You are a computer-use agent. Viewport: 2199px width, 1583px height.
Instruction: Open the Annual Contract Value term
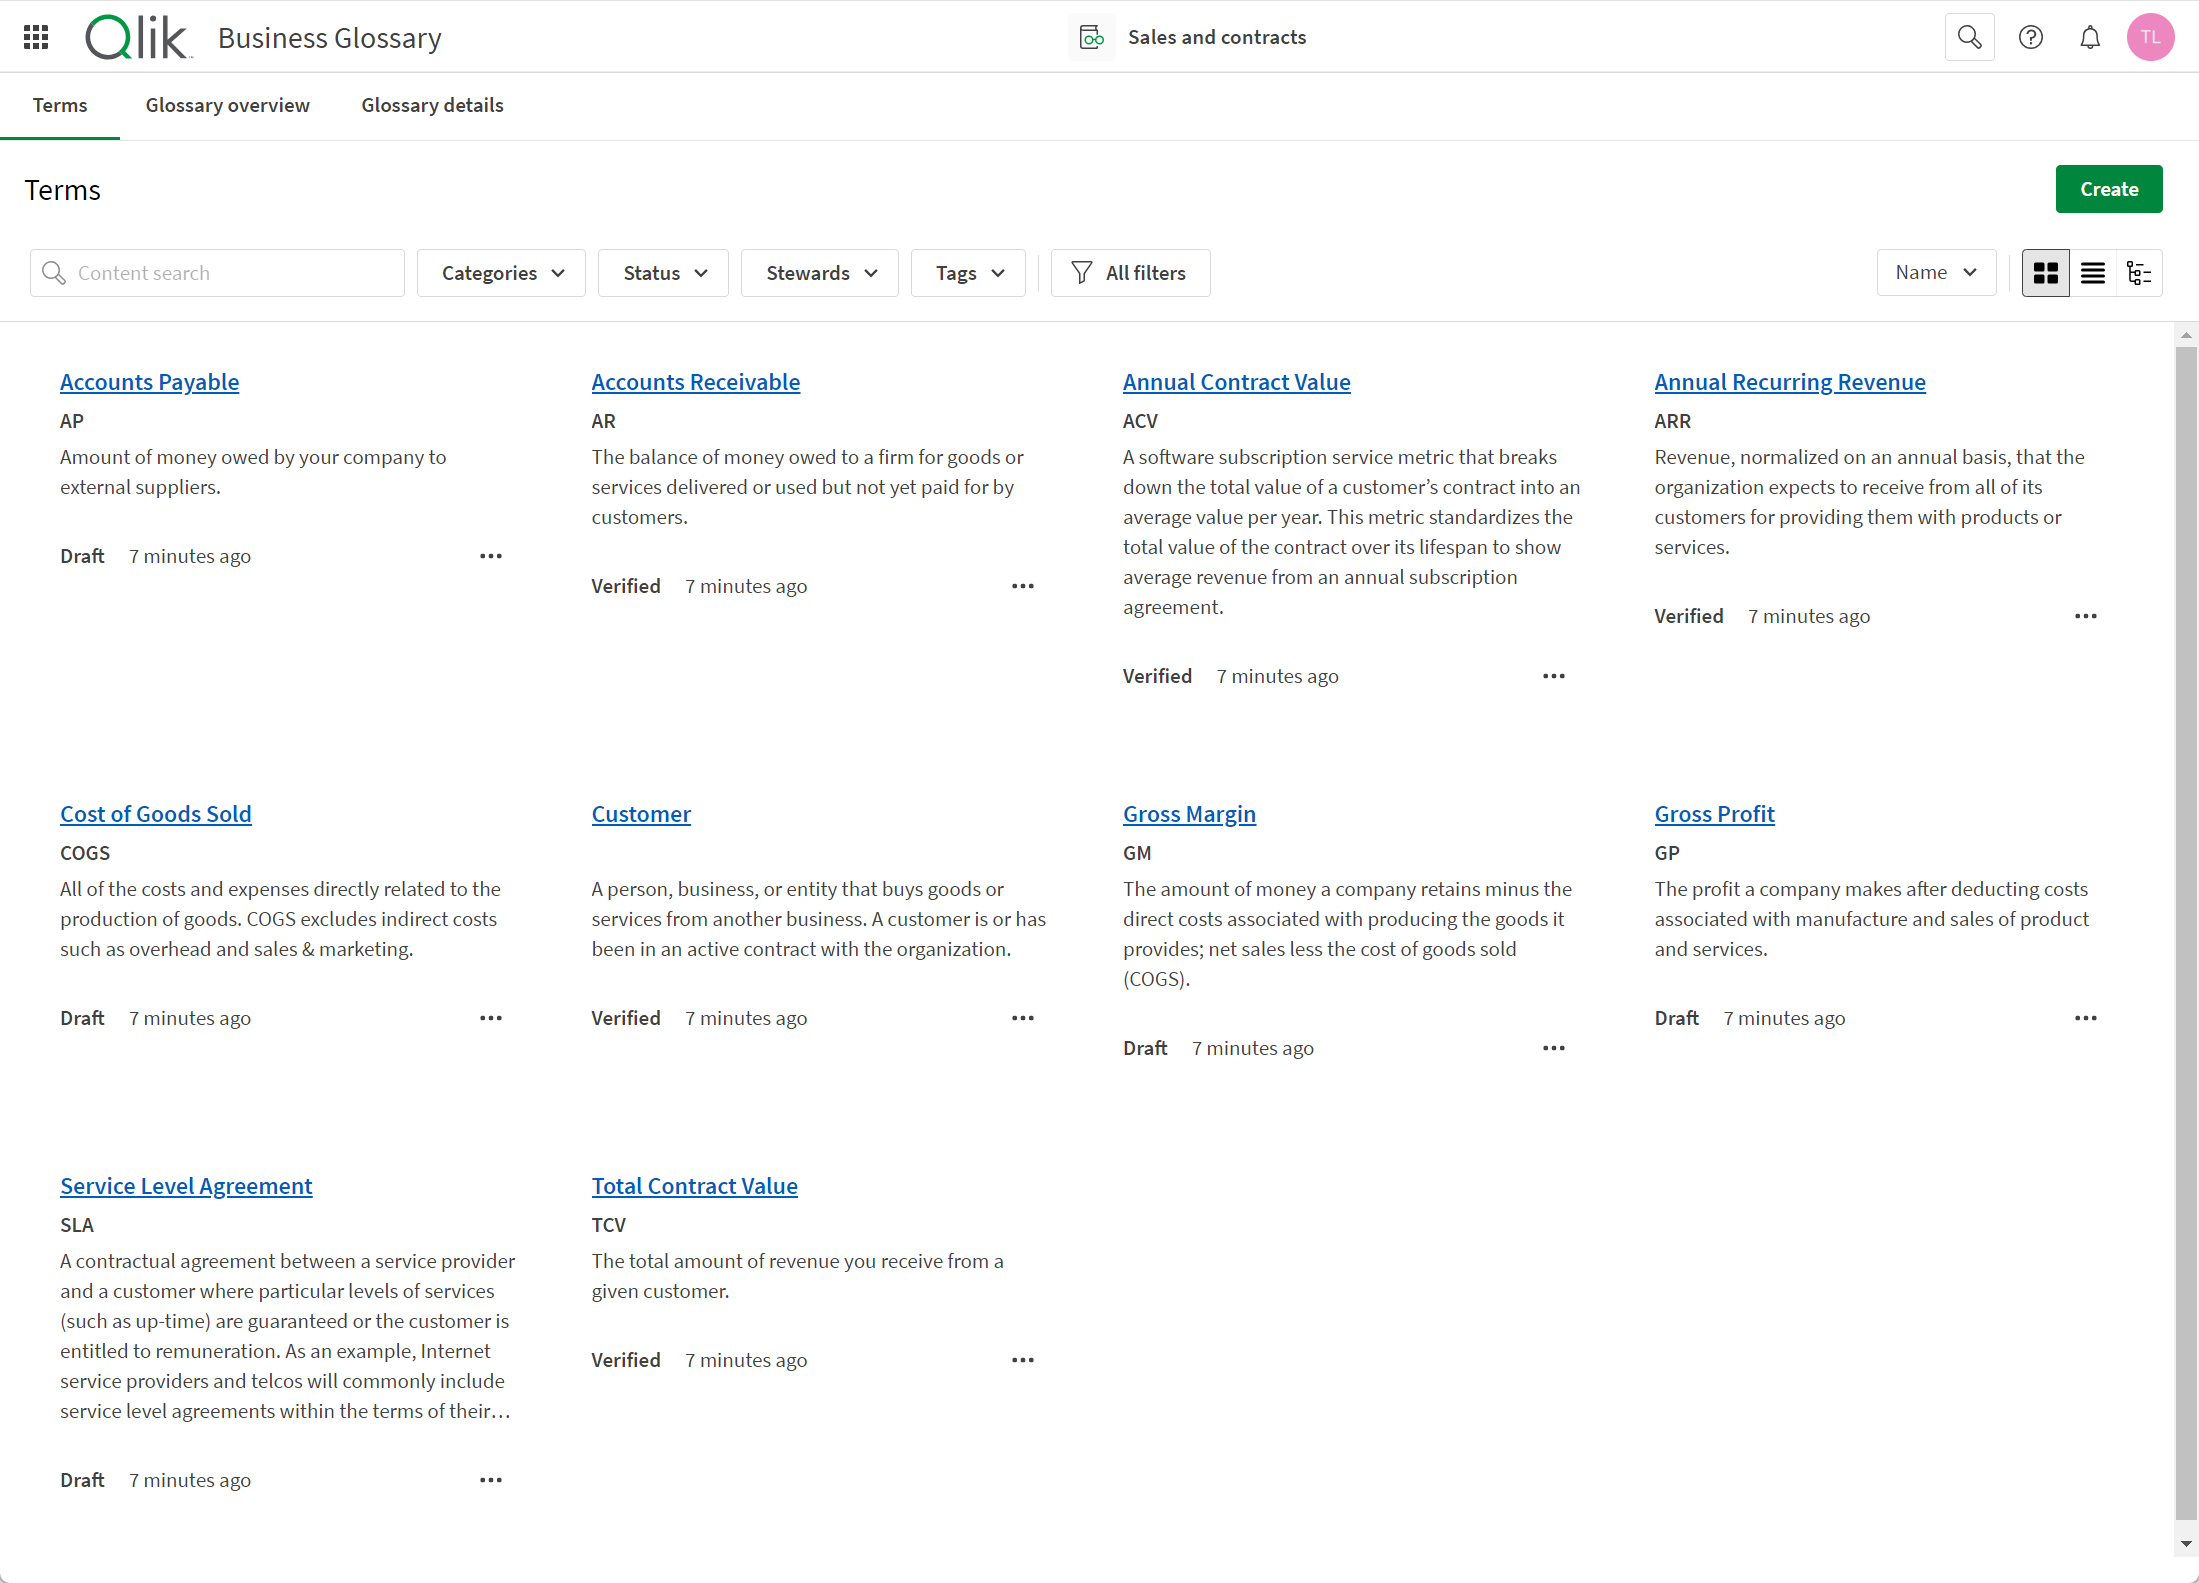(1238, 381)
